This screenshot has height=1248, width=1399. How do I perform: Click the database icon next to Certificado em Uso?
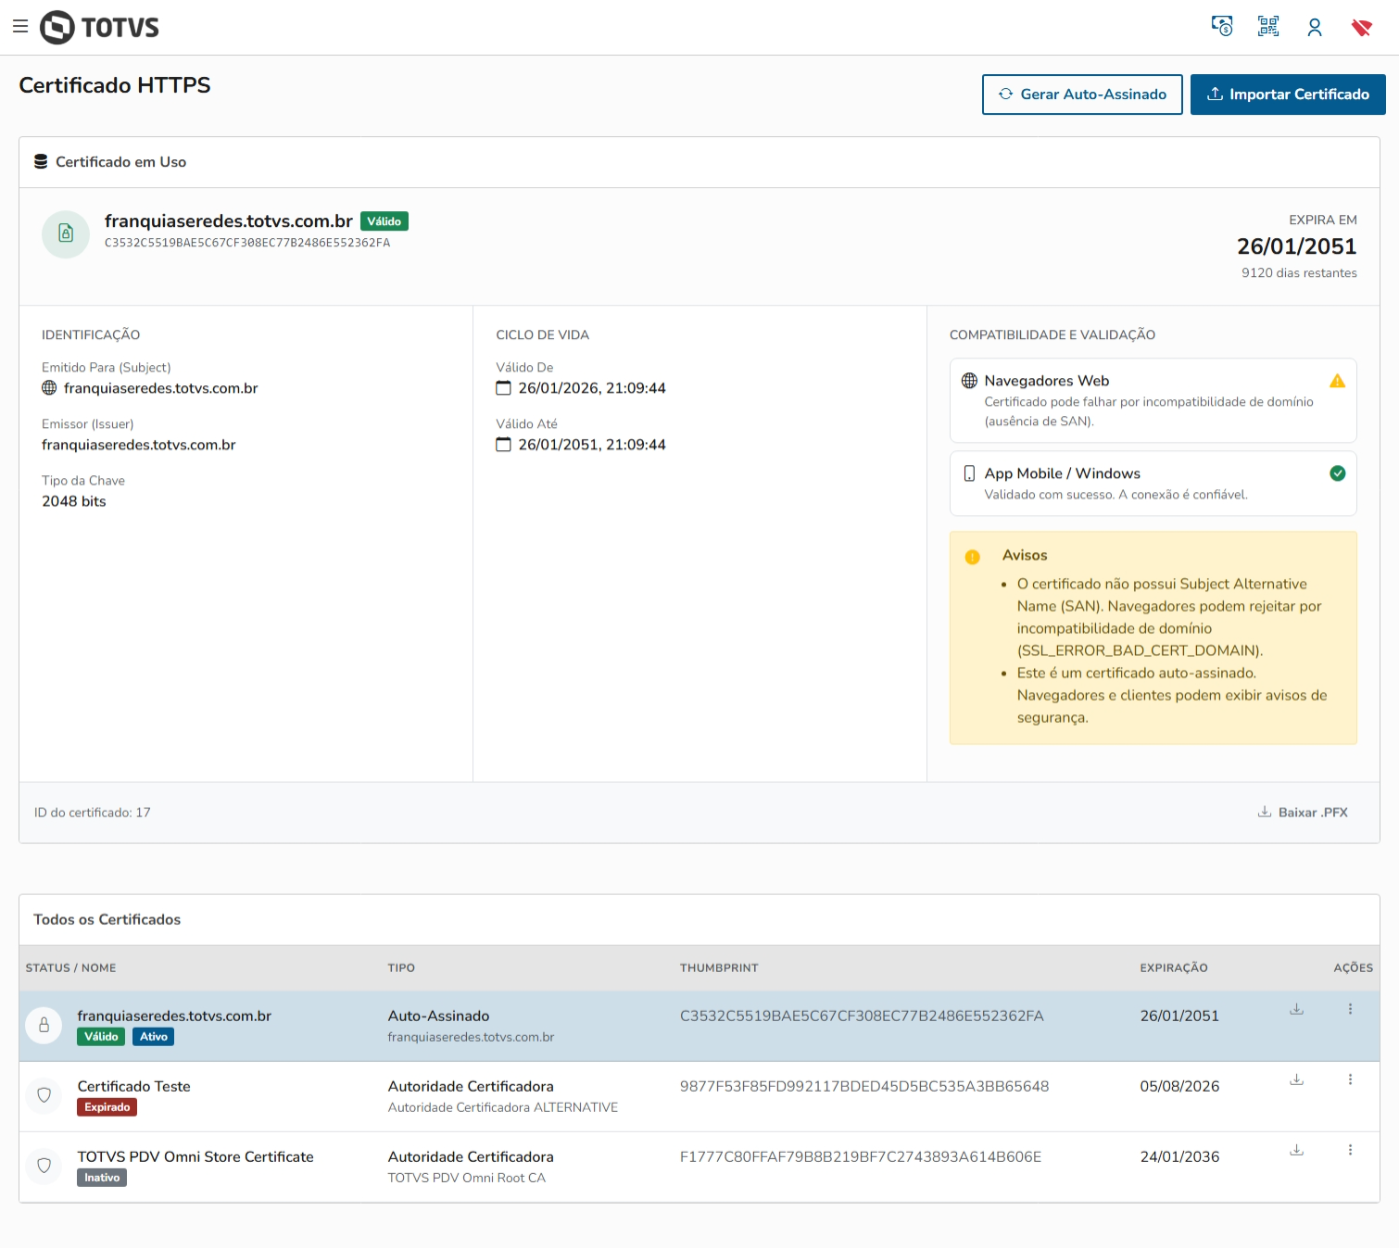coord(41,162)
